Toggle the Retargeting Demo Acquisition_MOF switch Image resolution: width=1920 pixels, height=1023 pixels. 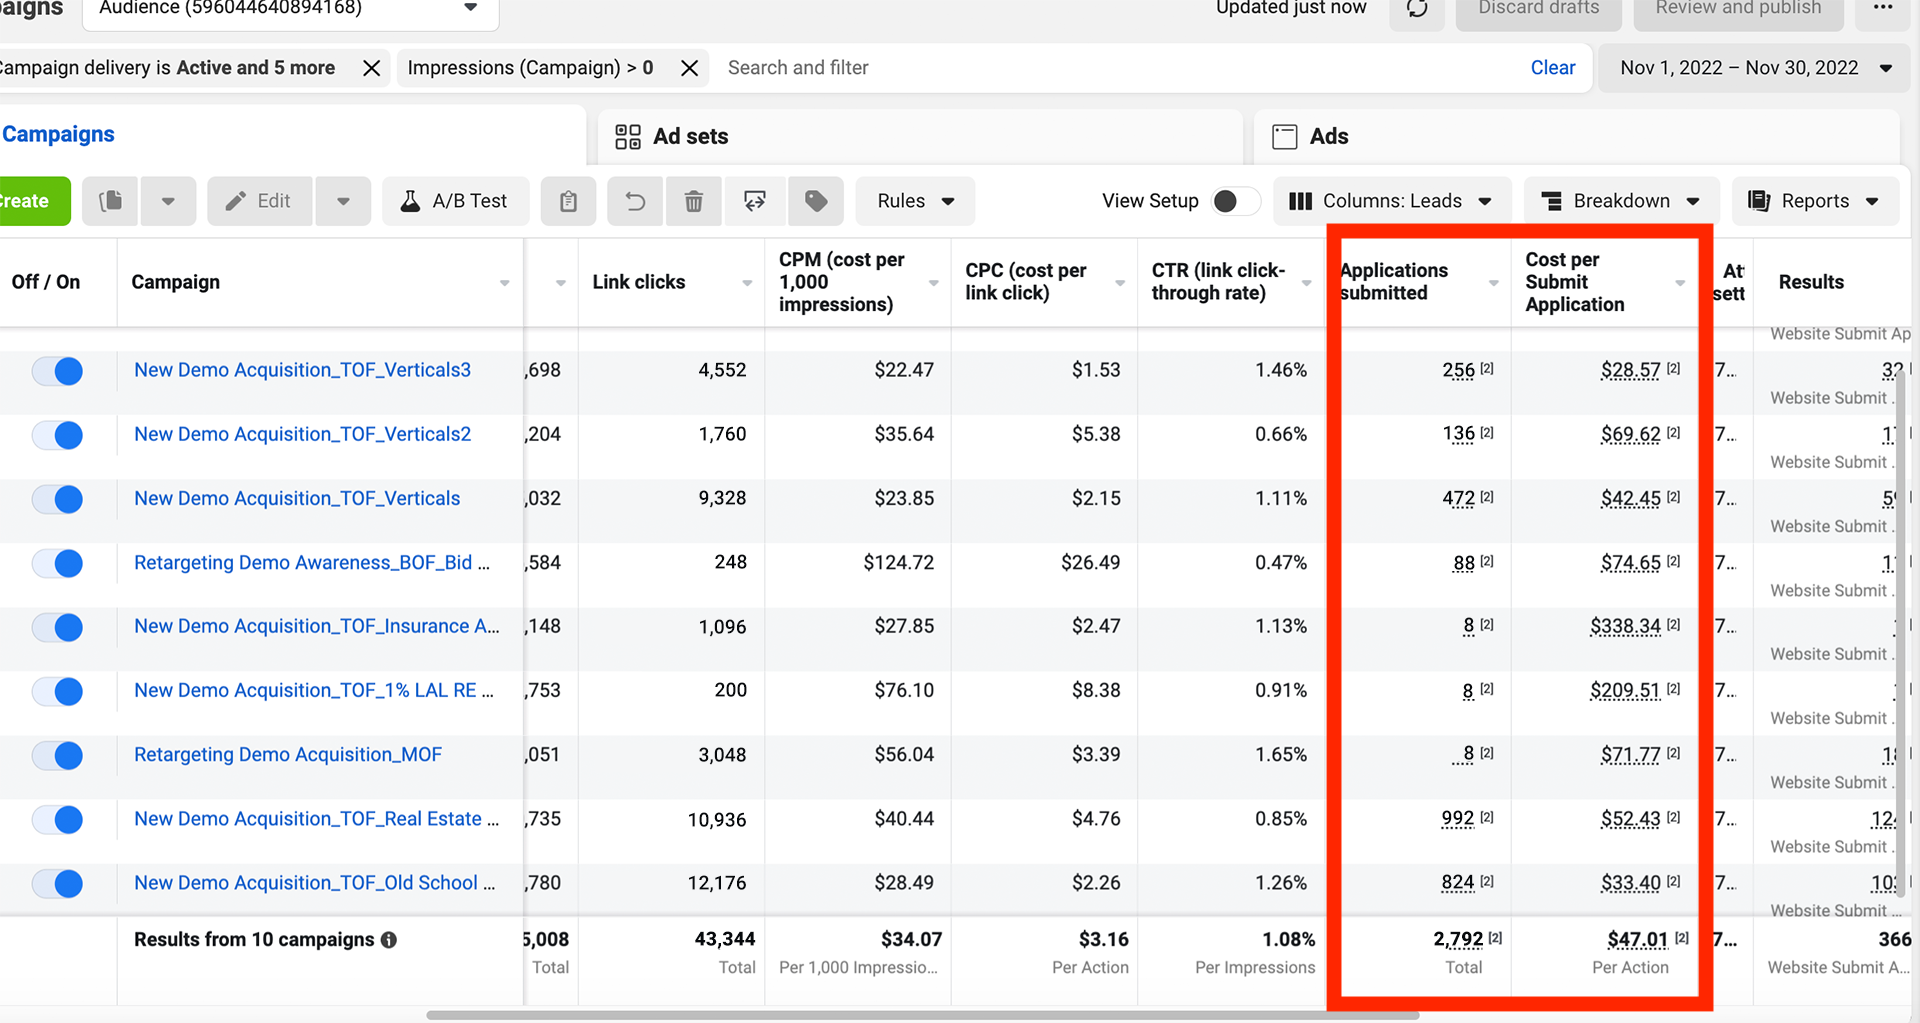(57, 755)
